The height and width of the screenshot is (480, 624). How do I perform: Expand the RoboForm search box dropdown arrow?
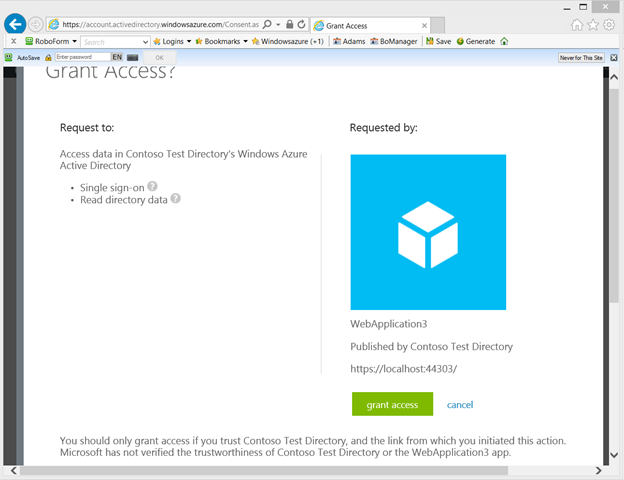tap(145, 42)
